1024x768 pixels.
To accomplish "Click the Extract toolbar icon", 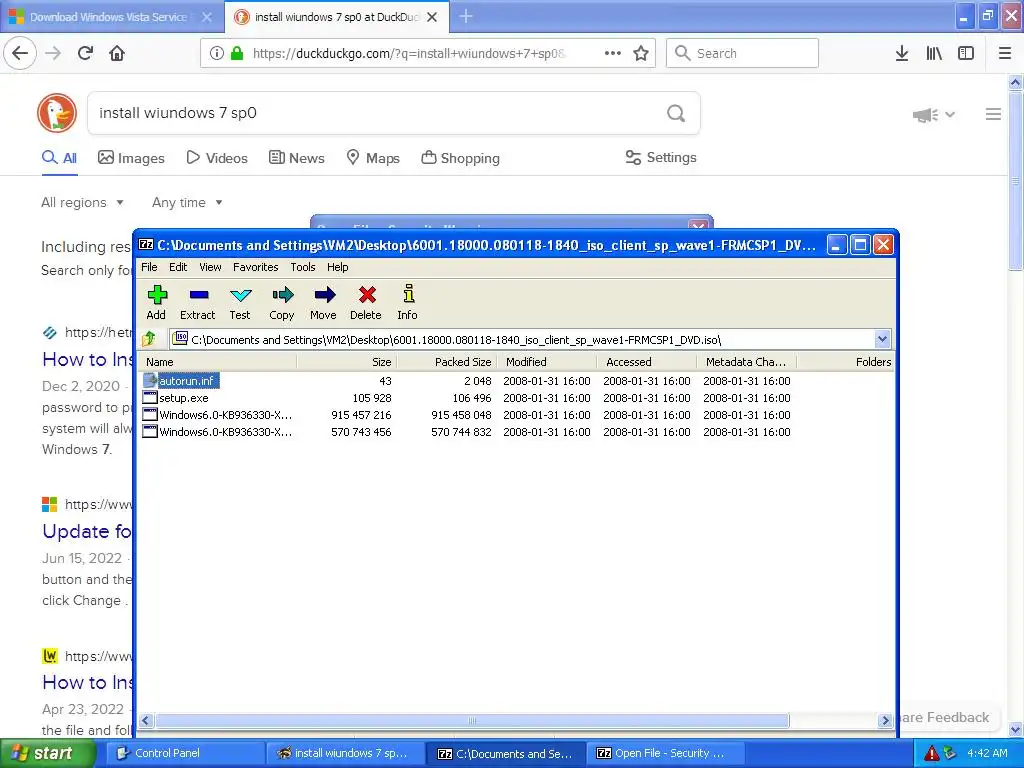I will tap(198, 302).
